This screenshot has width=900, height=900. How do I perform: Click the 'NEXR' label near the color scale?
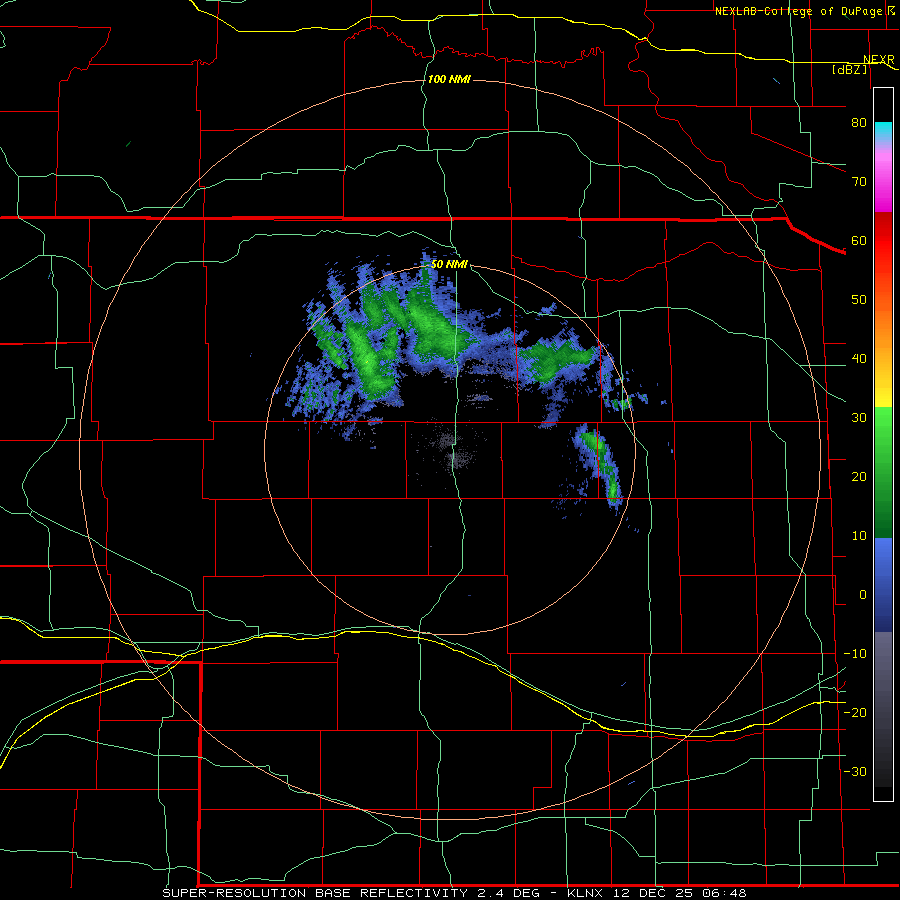pyautogui.click(x=878, y=60)
